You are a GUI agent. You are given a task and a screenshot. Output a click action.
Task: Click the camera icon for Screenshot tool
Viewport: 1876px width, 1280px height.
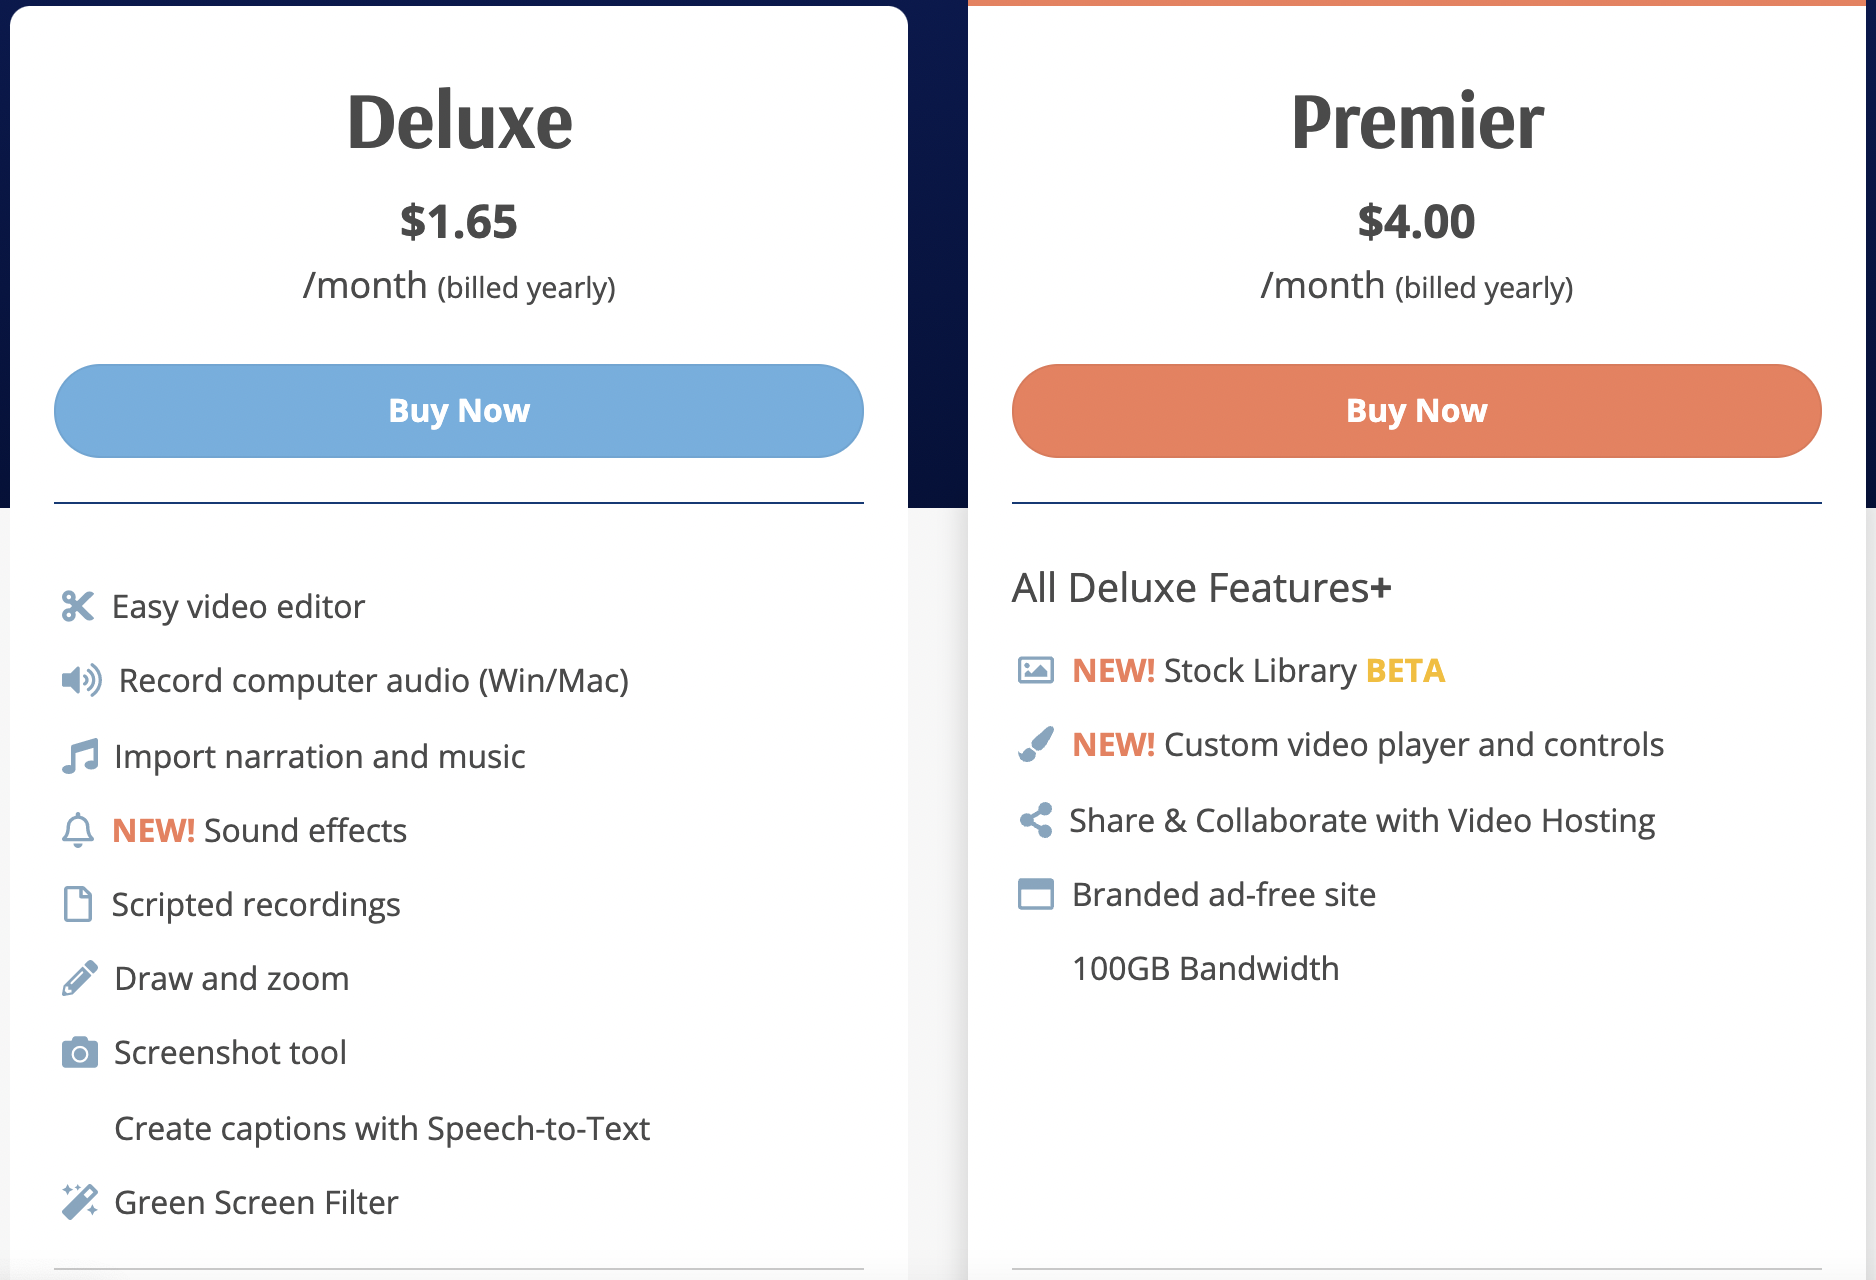[x=79, y=1052]
